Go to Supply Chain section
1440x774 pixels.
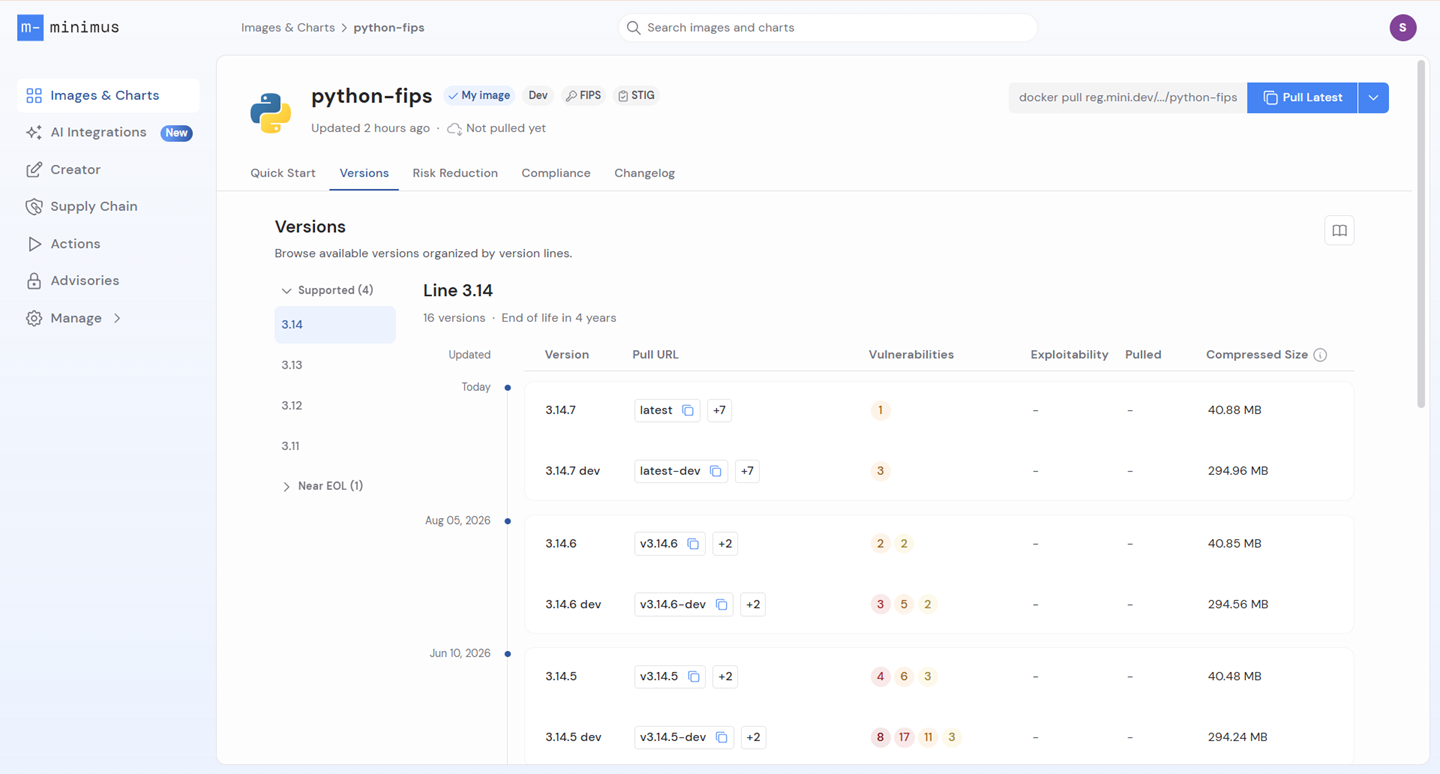108,207
